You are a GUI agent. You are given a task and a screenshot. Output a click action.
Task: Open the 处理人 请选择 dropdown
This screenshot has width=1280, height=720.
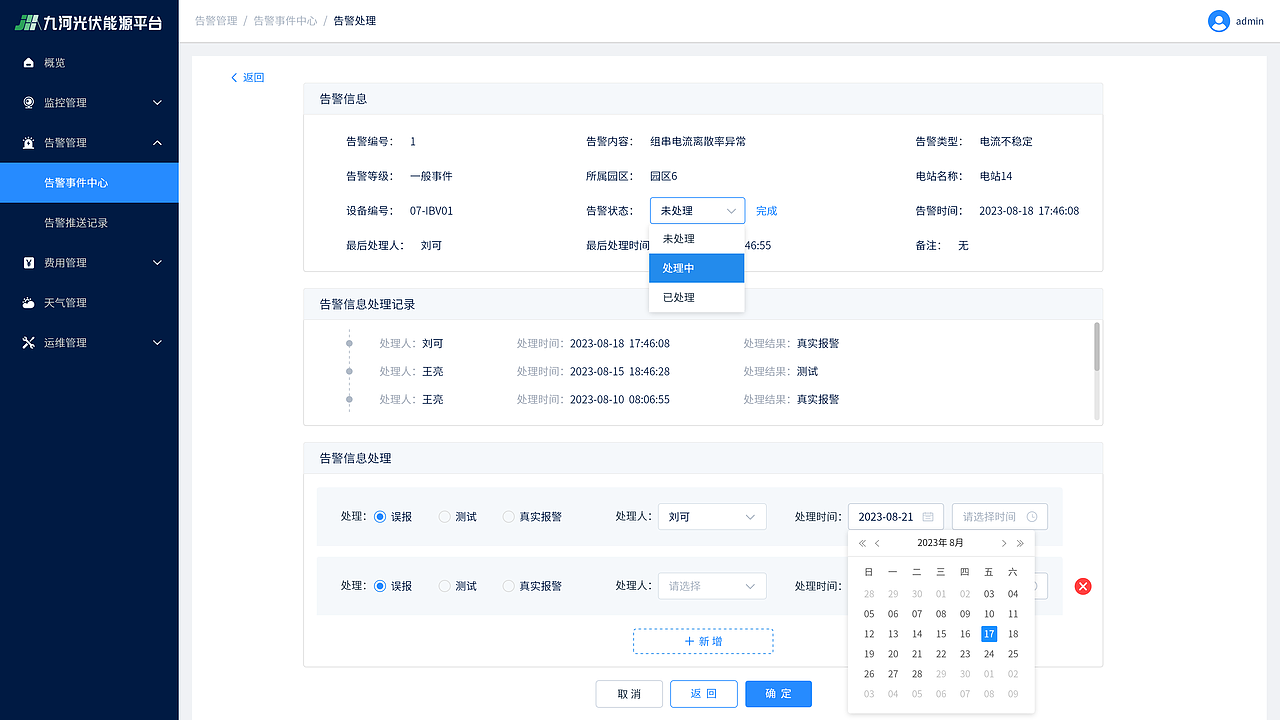tap(712, 586)
